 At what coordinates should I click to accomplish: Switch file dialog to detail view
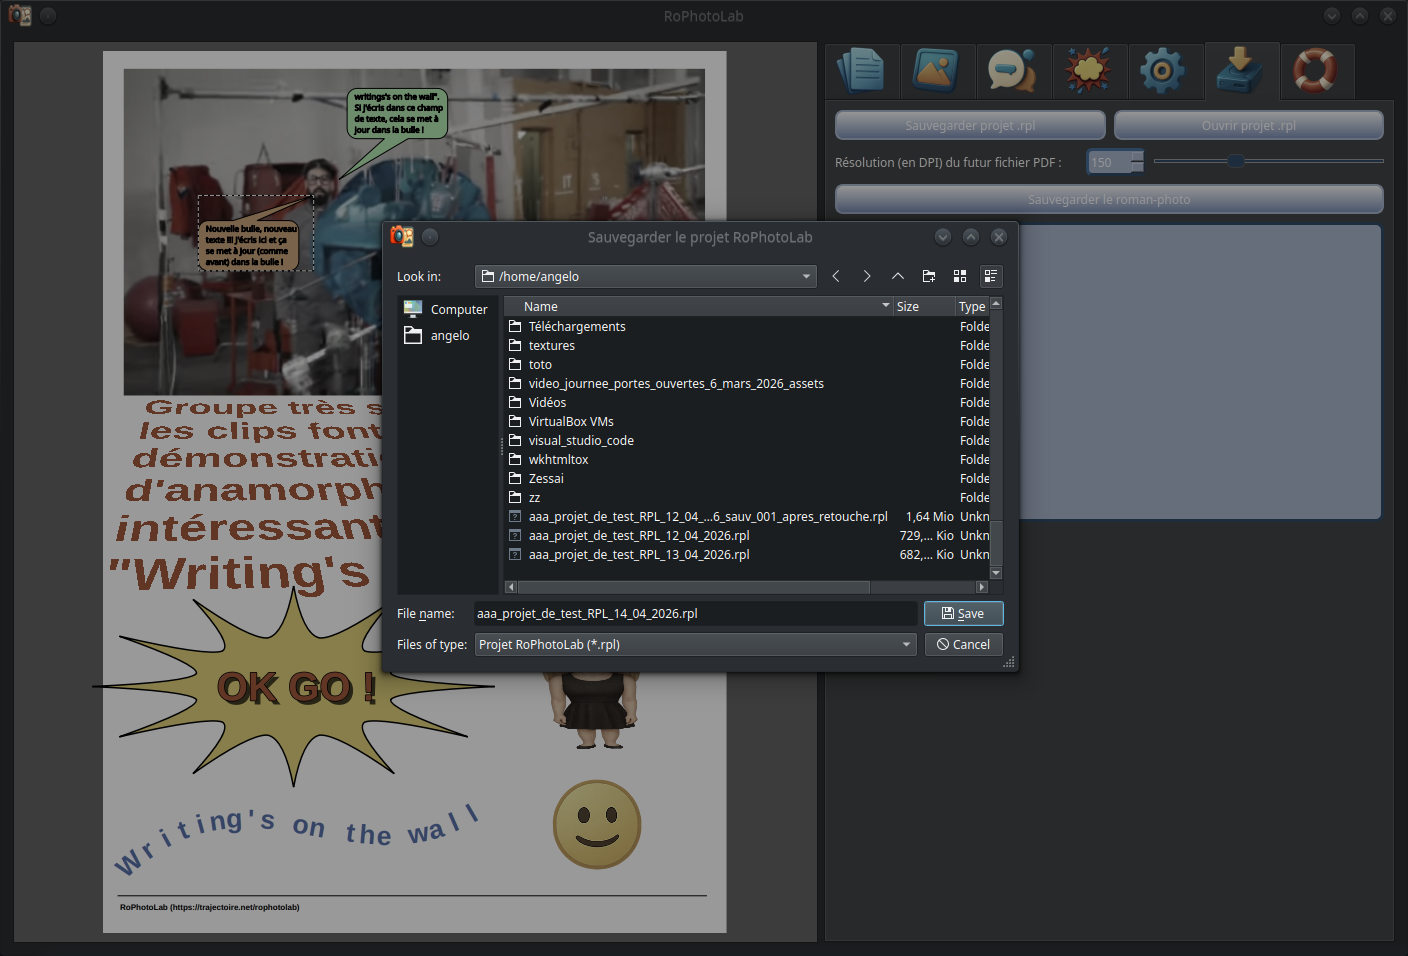point(990,276)
